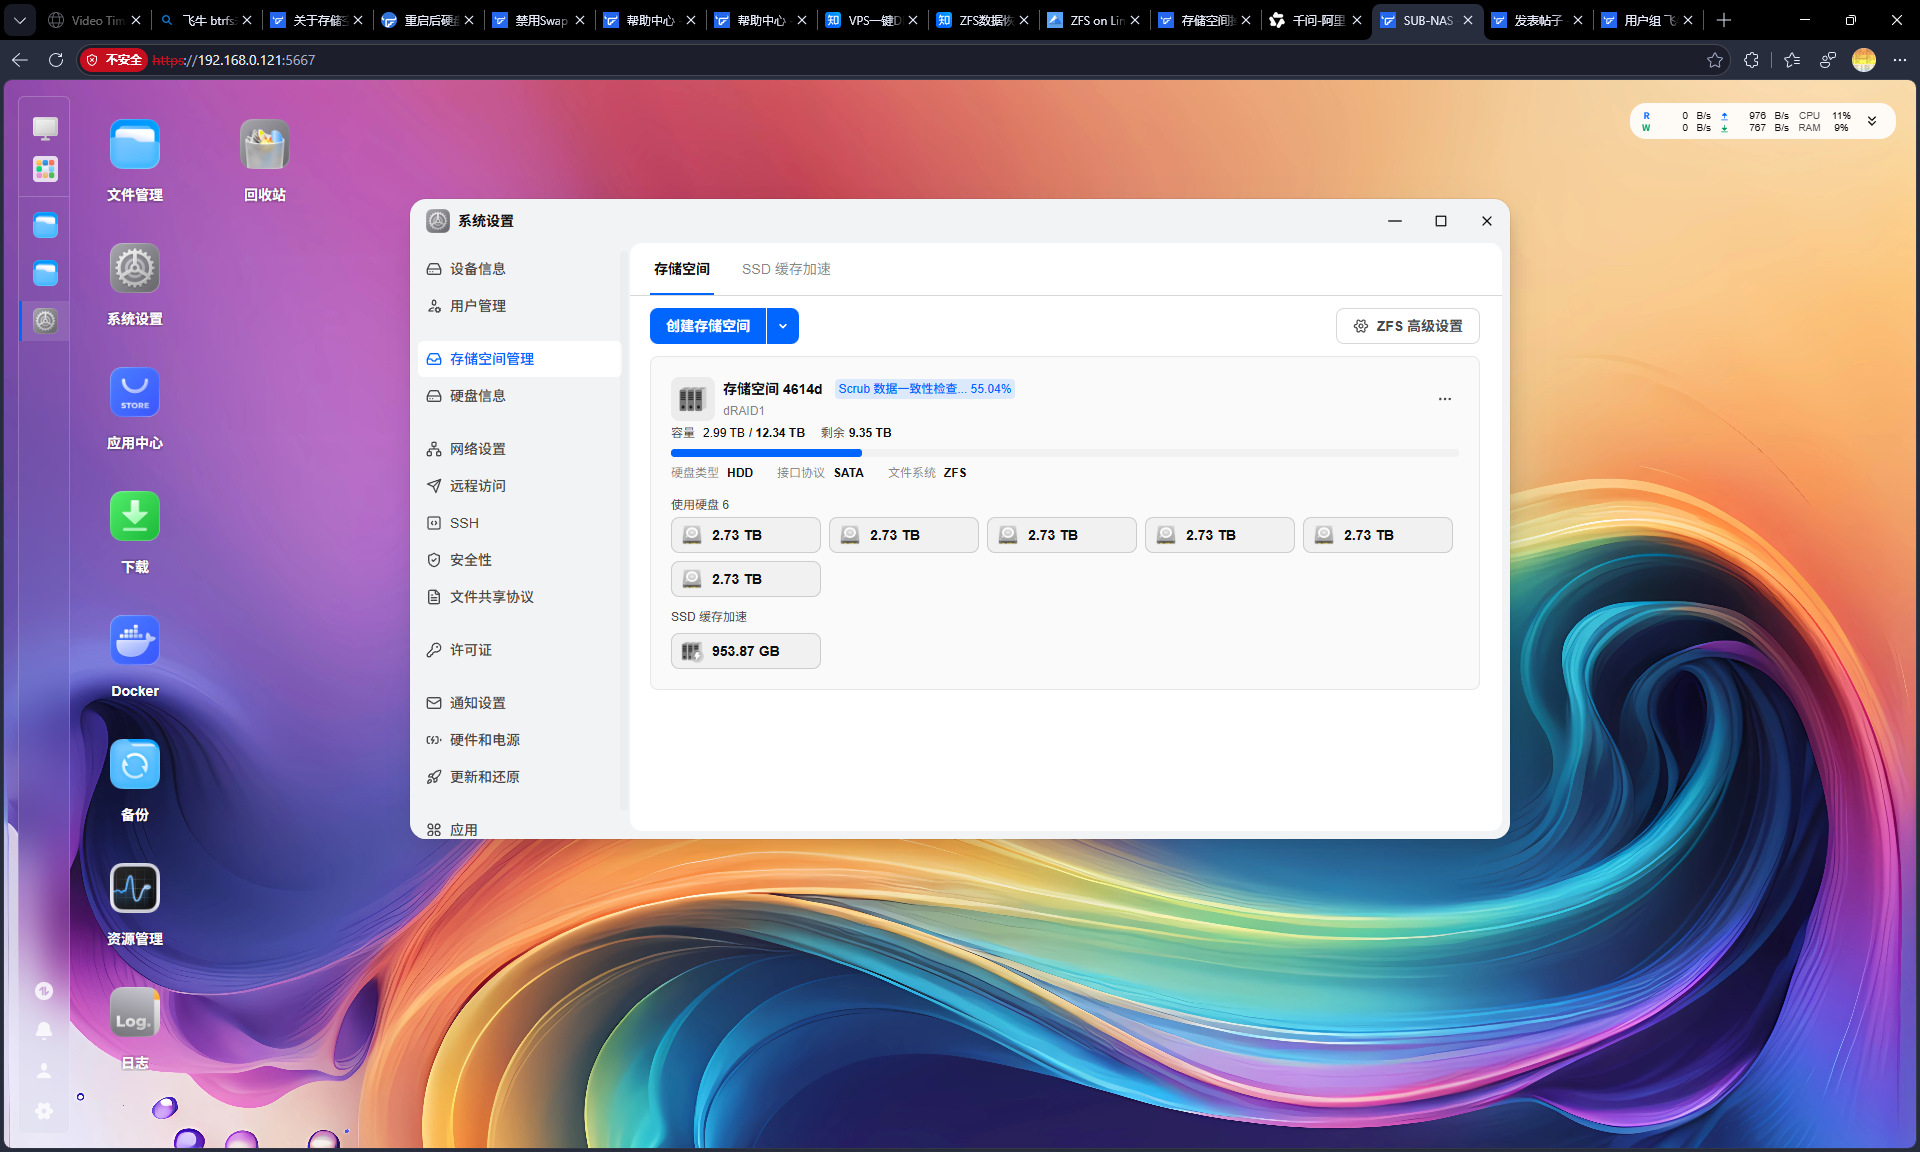Viewport: 1920px width, 1152px height.
Task: Reload the page with the refresh icon
Action: coord(56,60)
